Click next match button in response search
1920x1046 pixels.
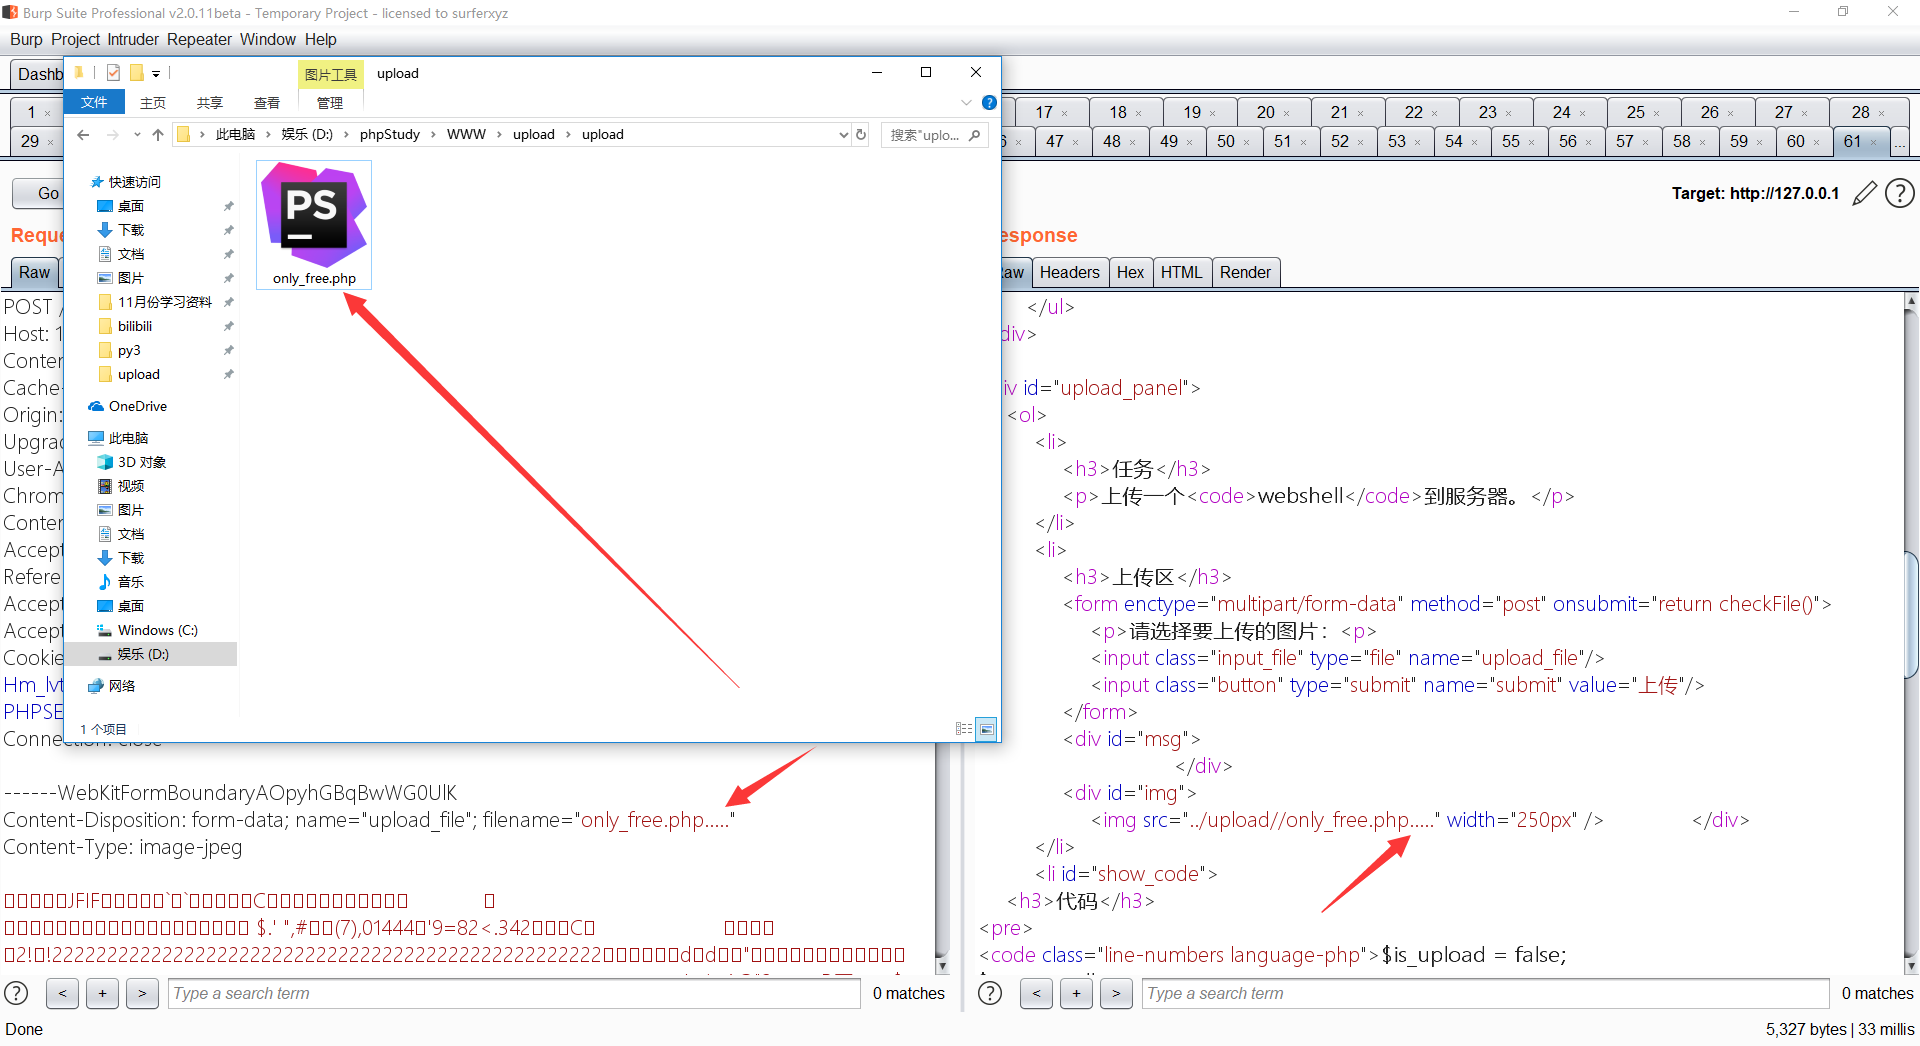(1116, 993)
